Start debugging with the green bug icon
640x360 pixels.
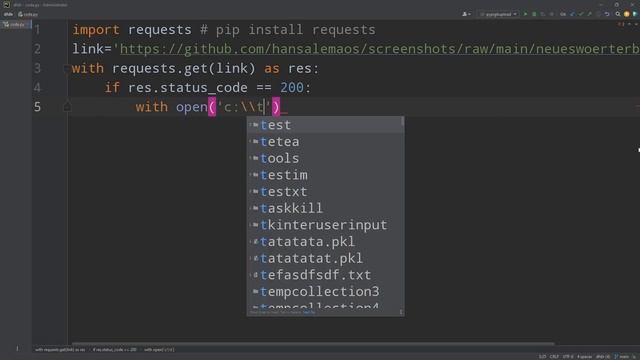click(x=534, y=14)
